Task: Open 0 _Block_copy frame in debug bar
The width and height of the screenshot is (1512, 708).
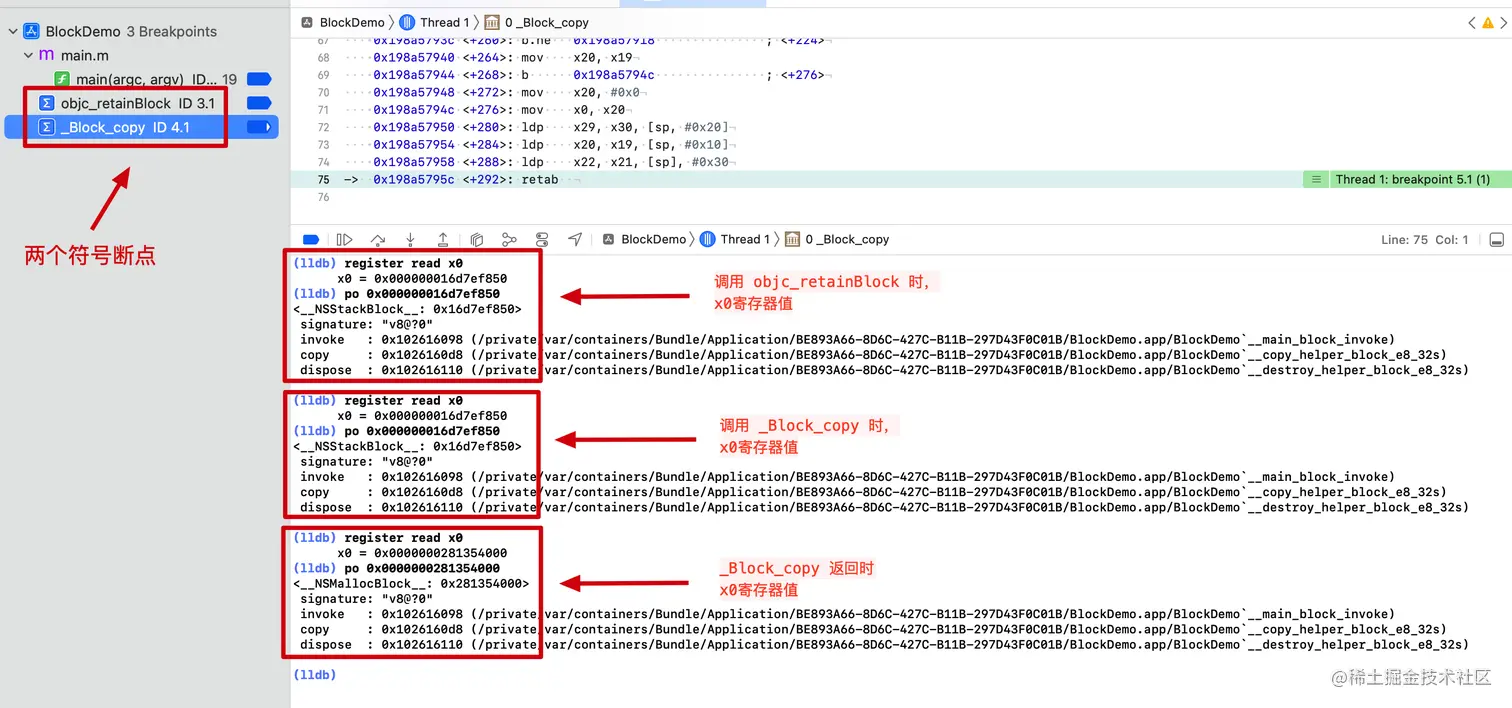Action: coord(847,239)
